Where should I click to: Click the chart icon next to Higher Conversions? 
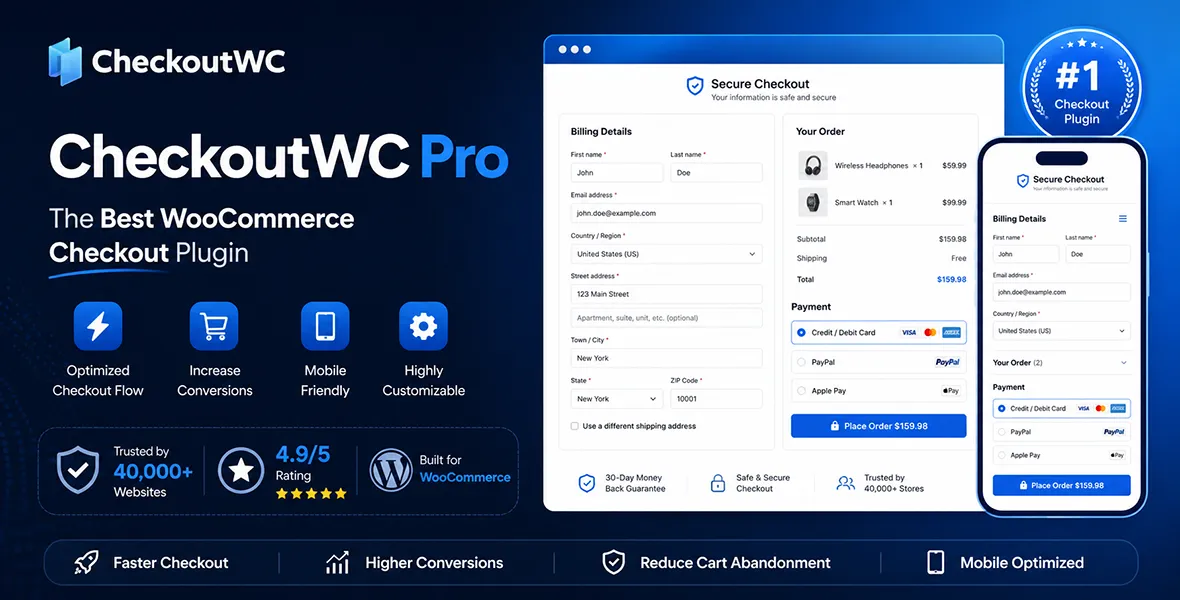pyautogui.click(x=337, y=562)
